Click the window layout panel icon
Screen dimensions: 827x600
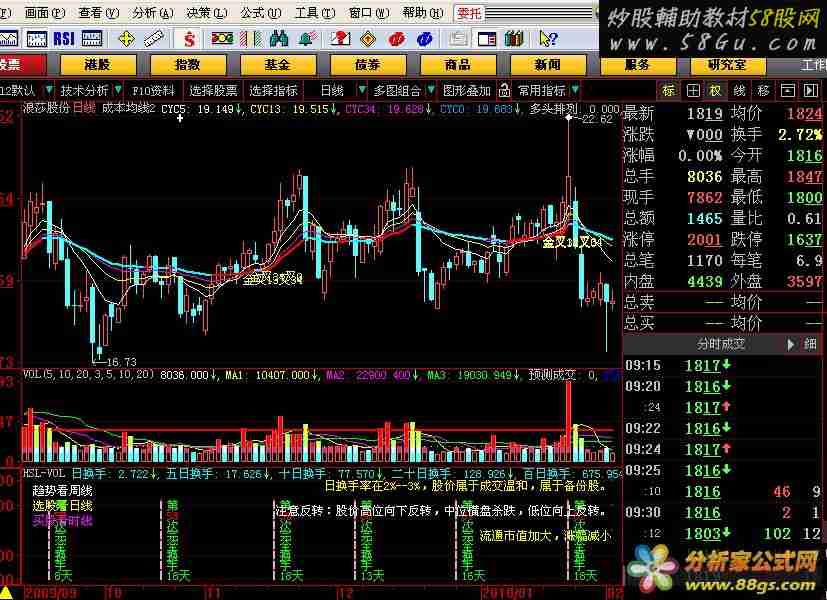pyautogui.click(x=486, y=38)
